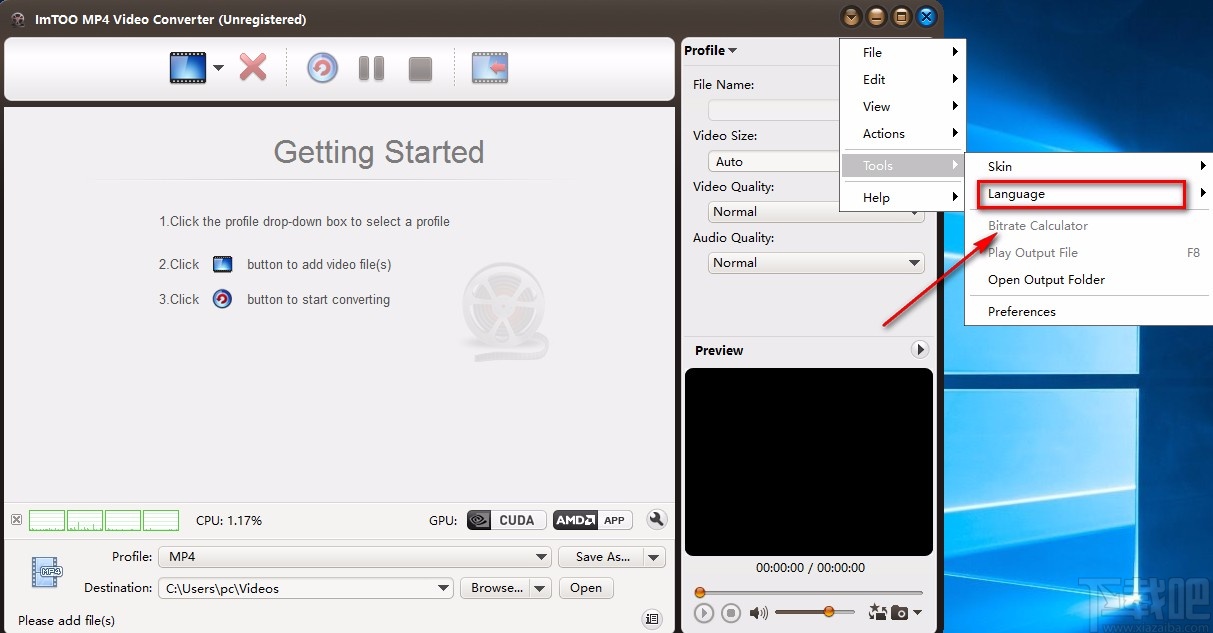
Task: Click the Browse destination button
Action: tap(497, 588)
